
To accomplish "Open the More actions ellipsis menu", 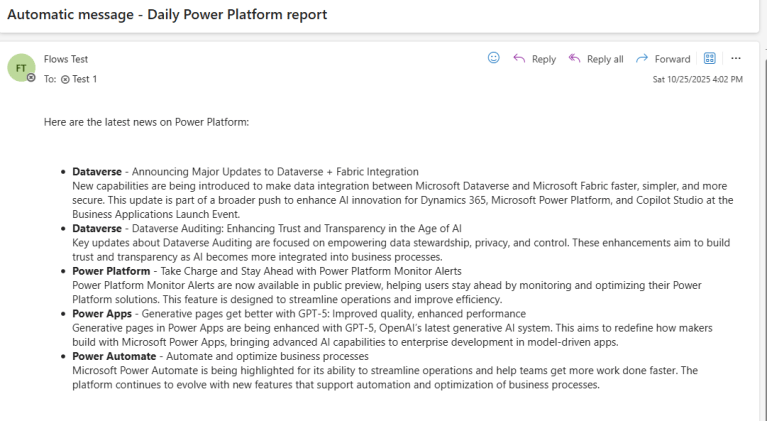I will pyautogui.click(x=736, y=59).
